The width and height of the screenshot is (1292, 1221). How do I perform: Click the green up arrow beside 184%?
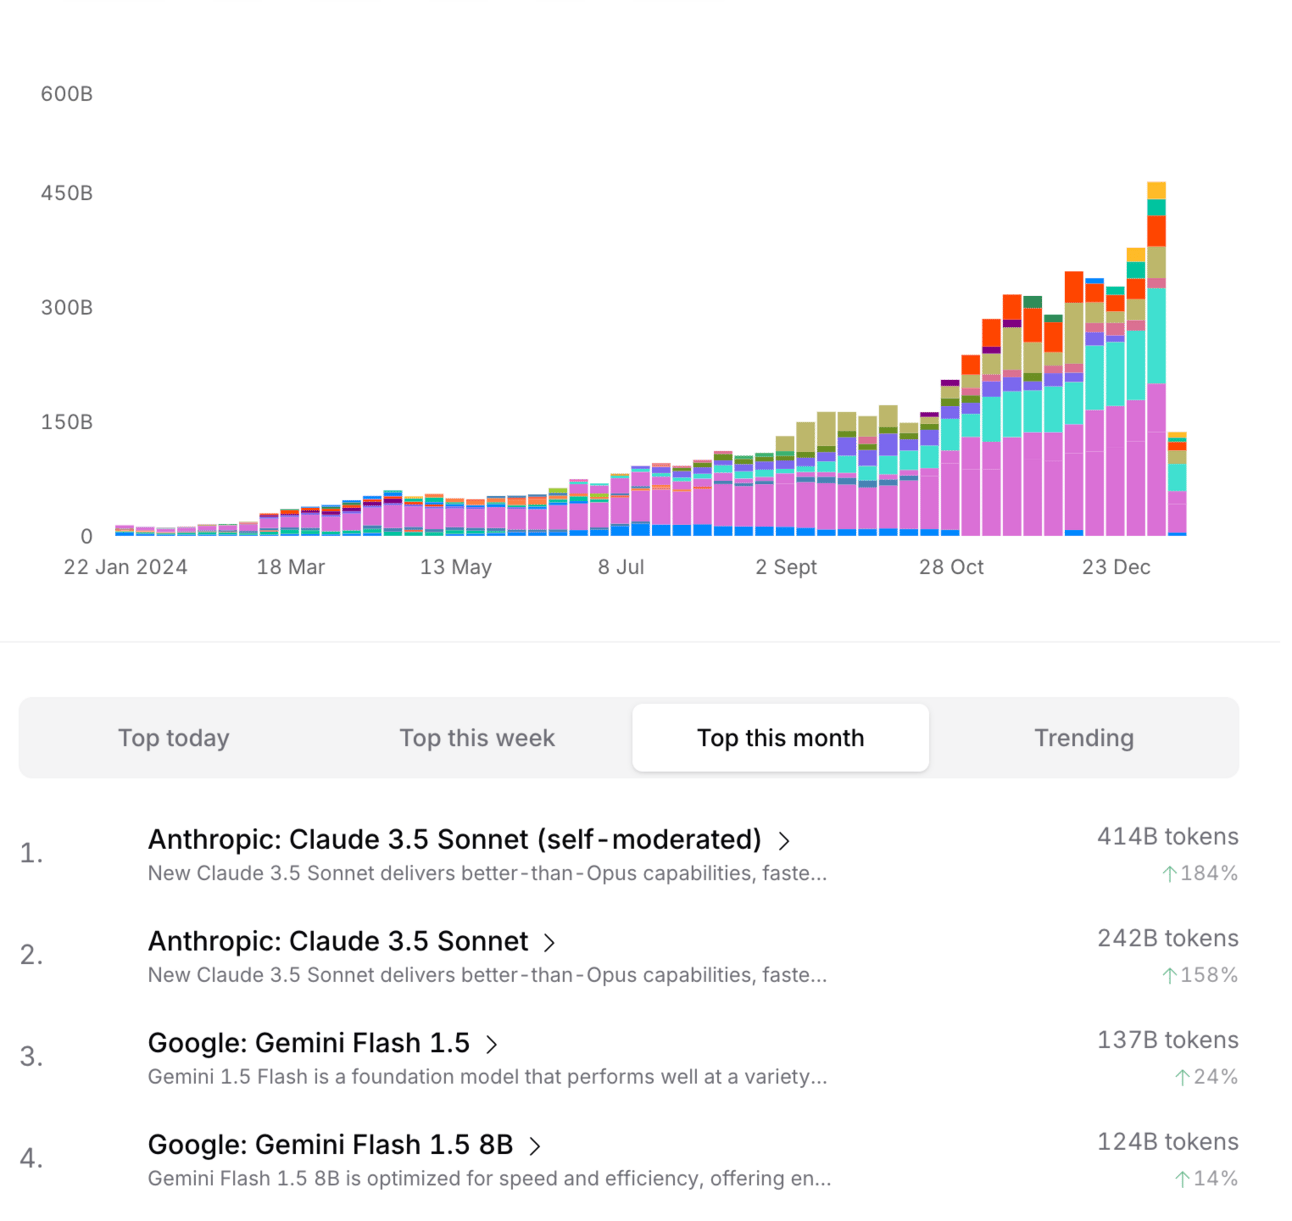[x=1169, y=874]
